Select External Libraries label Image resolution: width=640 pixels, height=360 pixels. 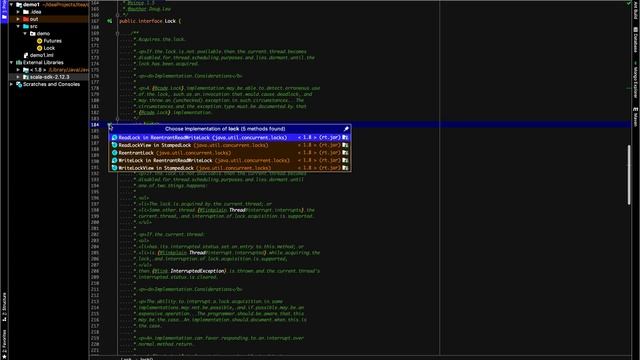coord(43,62)
